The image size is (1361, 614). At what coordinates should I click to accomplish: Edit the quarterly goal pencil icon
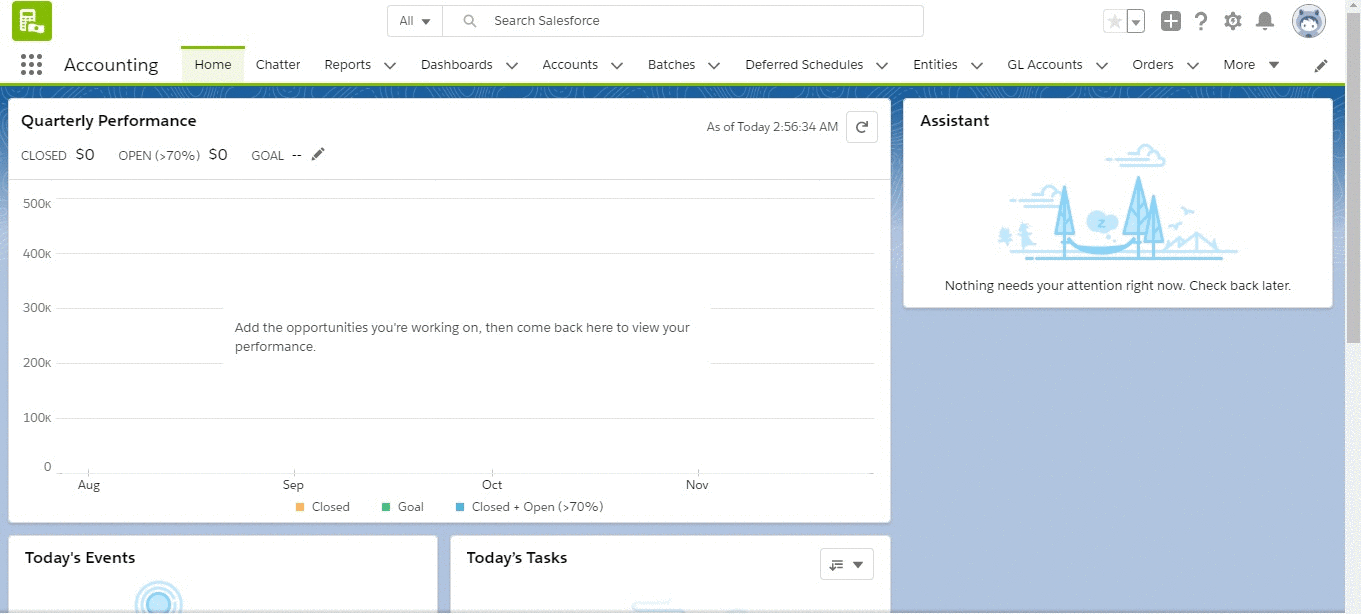(318, 154)
